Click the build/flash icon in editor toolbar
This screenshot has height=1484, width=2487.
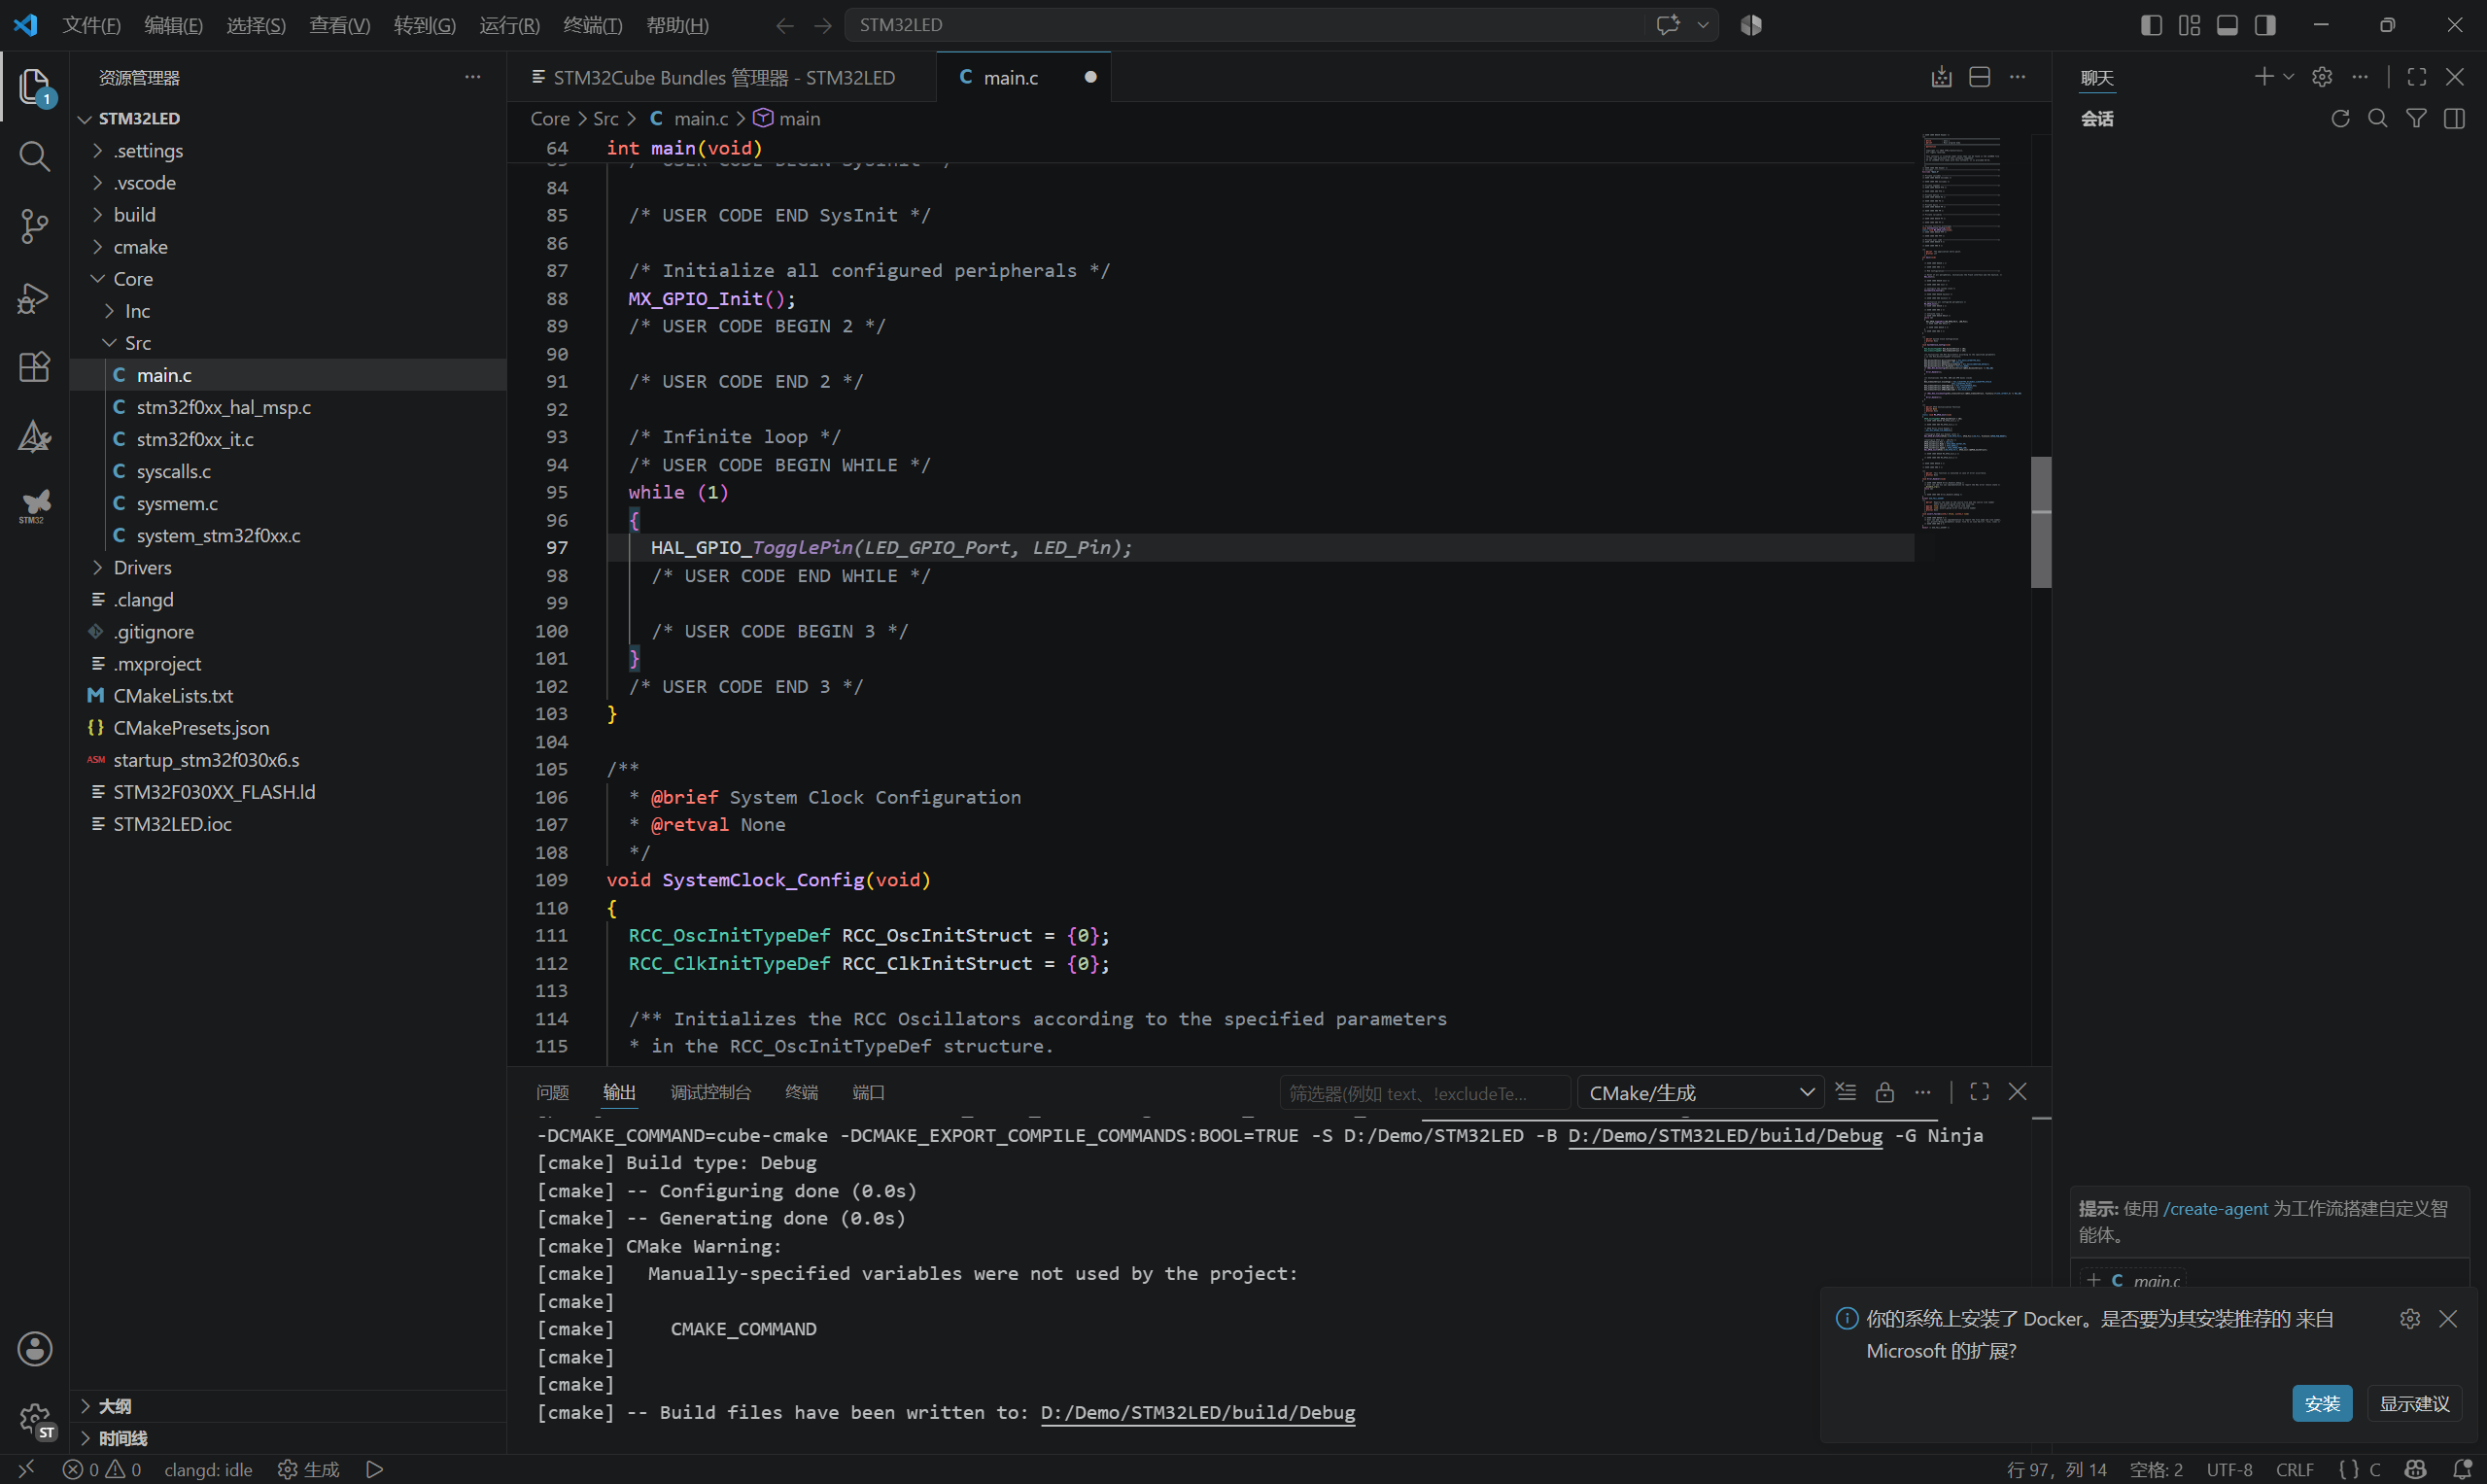1941,77
